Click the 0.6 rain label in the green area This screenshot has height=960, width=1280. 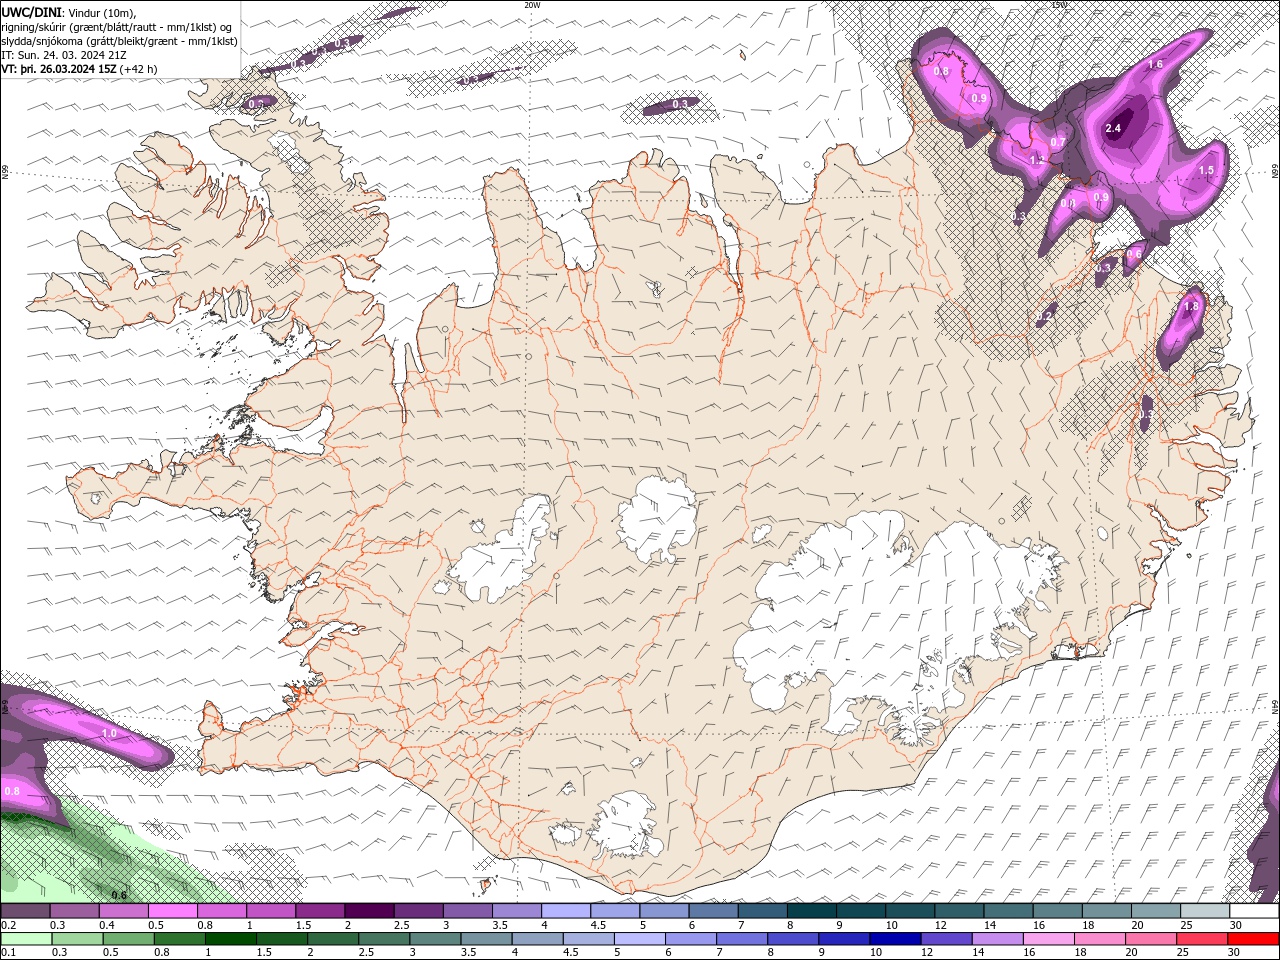pos(119,894)
